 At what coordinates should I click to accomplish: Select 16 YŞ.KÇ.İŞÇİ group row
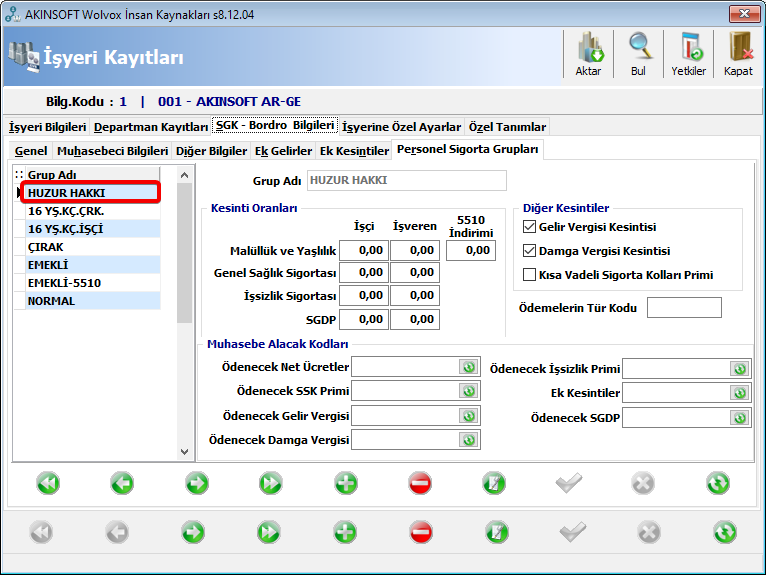click(x=93, y=229)
